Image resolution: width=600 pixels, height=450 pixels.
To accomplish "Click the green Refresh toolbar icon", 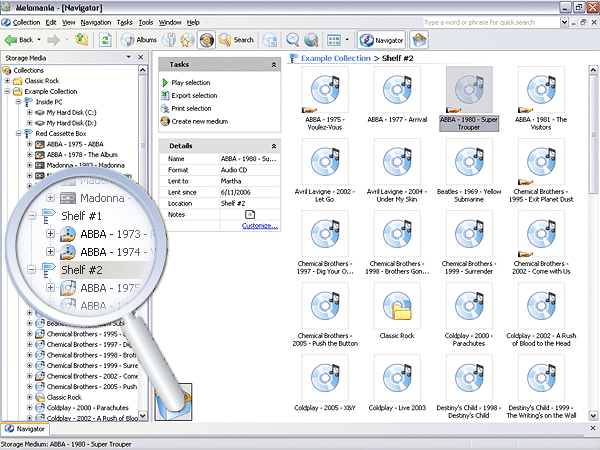I will [x=105, y=40].
